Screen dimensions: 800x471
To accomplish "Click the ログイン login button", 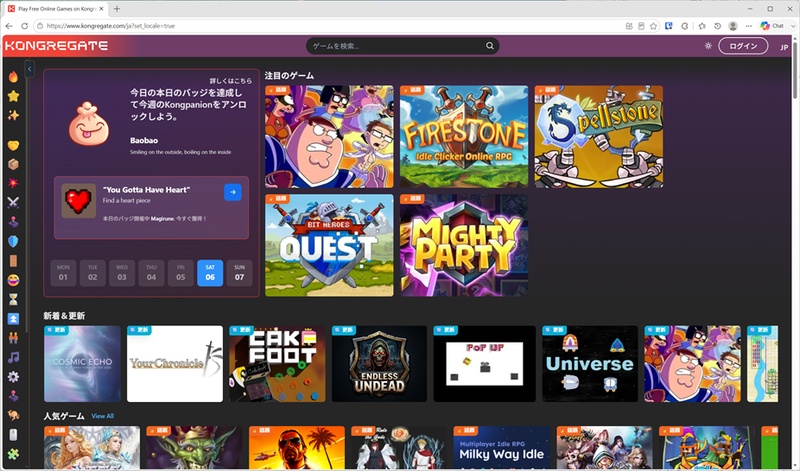I will click(x=743, y=46).
